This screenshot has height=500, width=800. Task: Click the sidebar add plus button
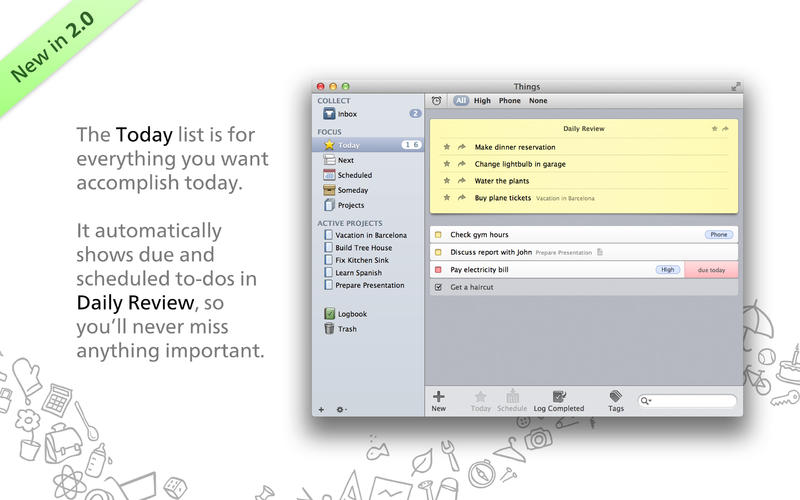click(x=321, y=409)
